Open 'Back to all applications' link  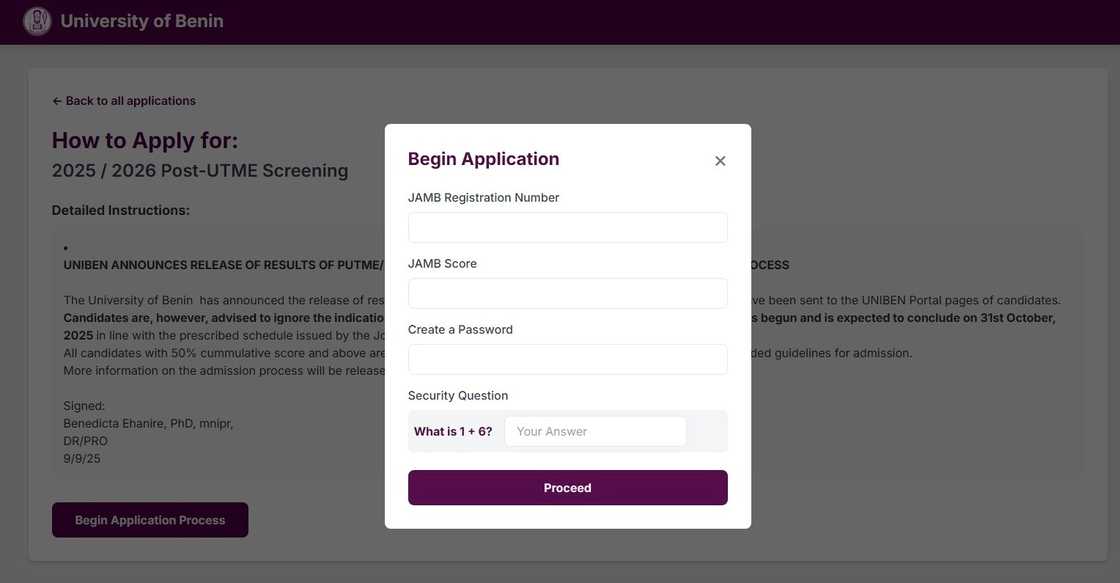pyautogui.click(x=124, y=99)
